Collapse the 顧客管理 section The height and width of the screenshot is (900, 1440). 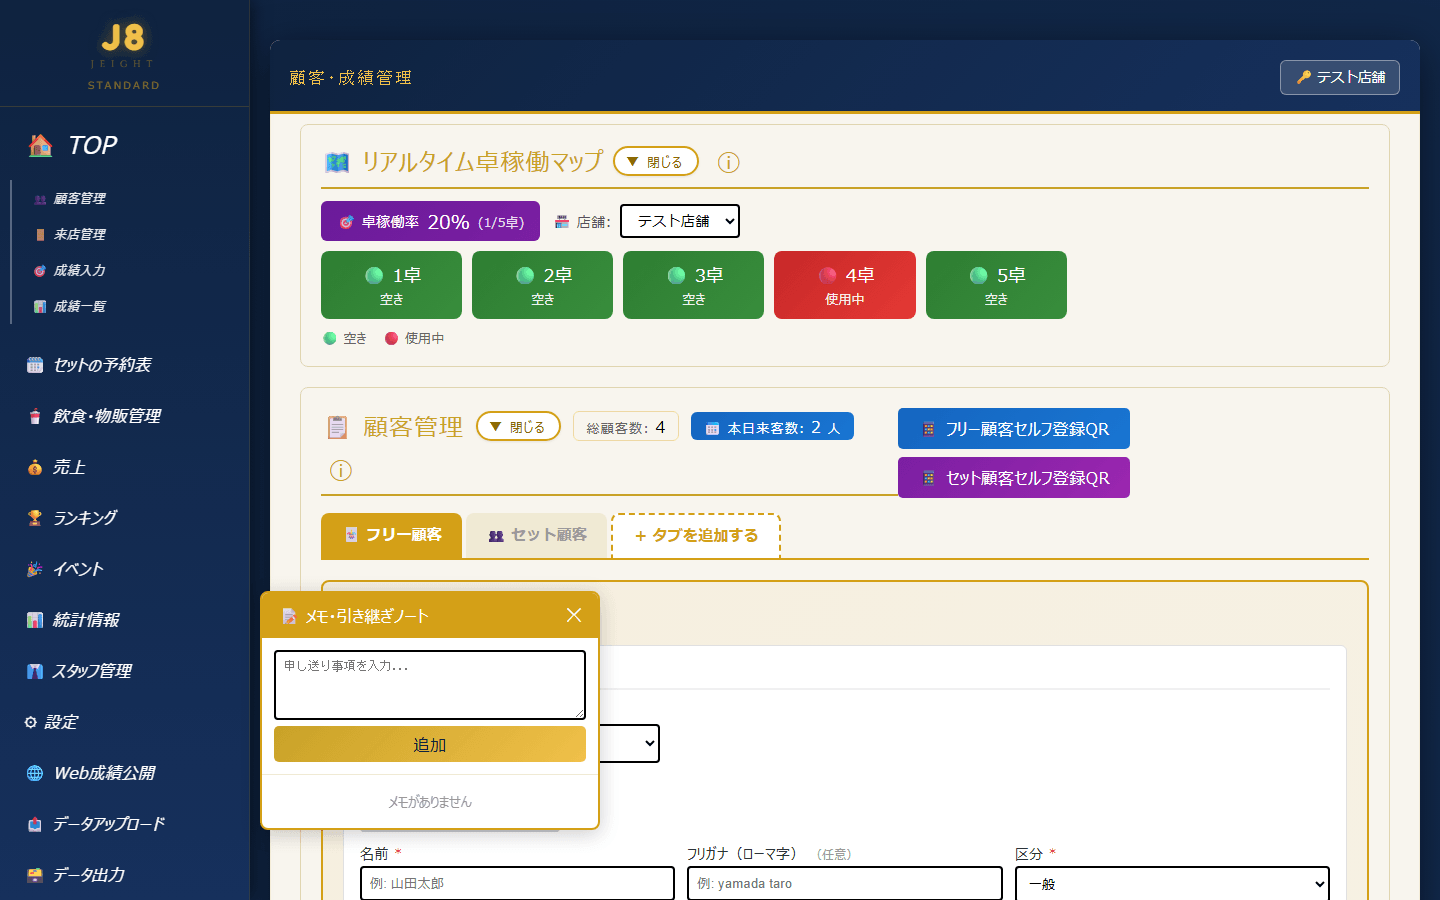[518, 426]
